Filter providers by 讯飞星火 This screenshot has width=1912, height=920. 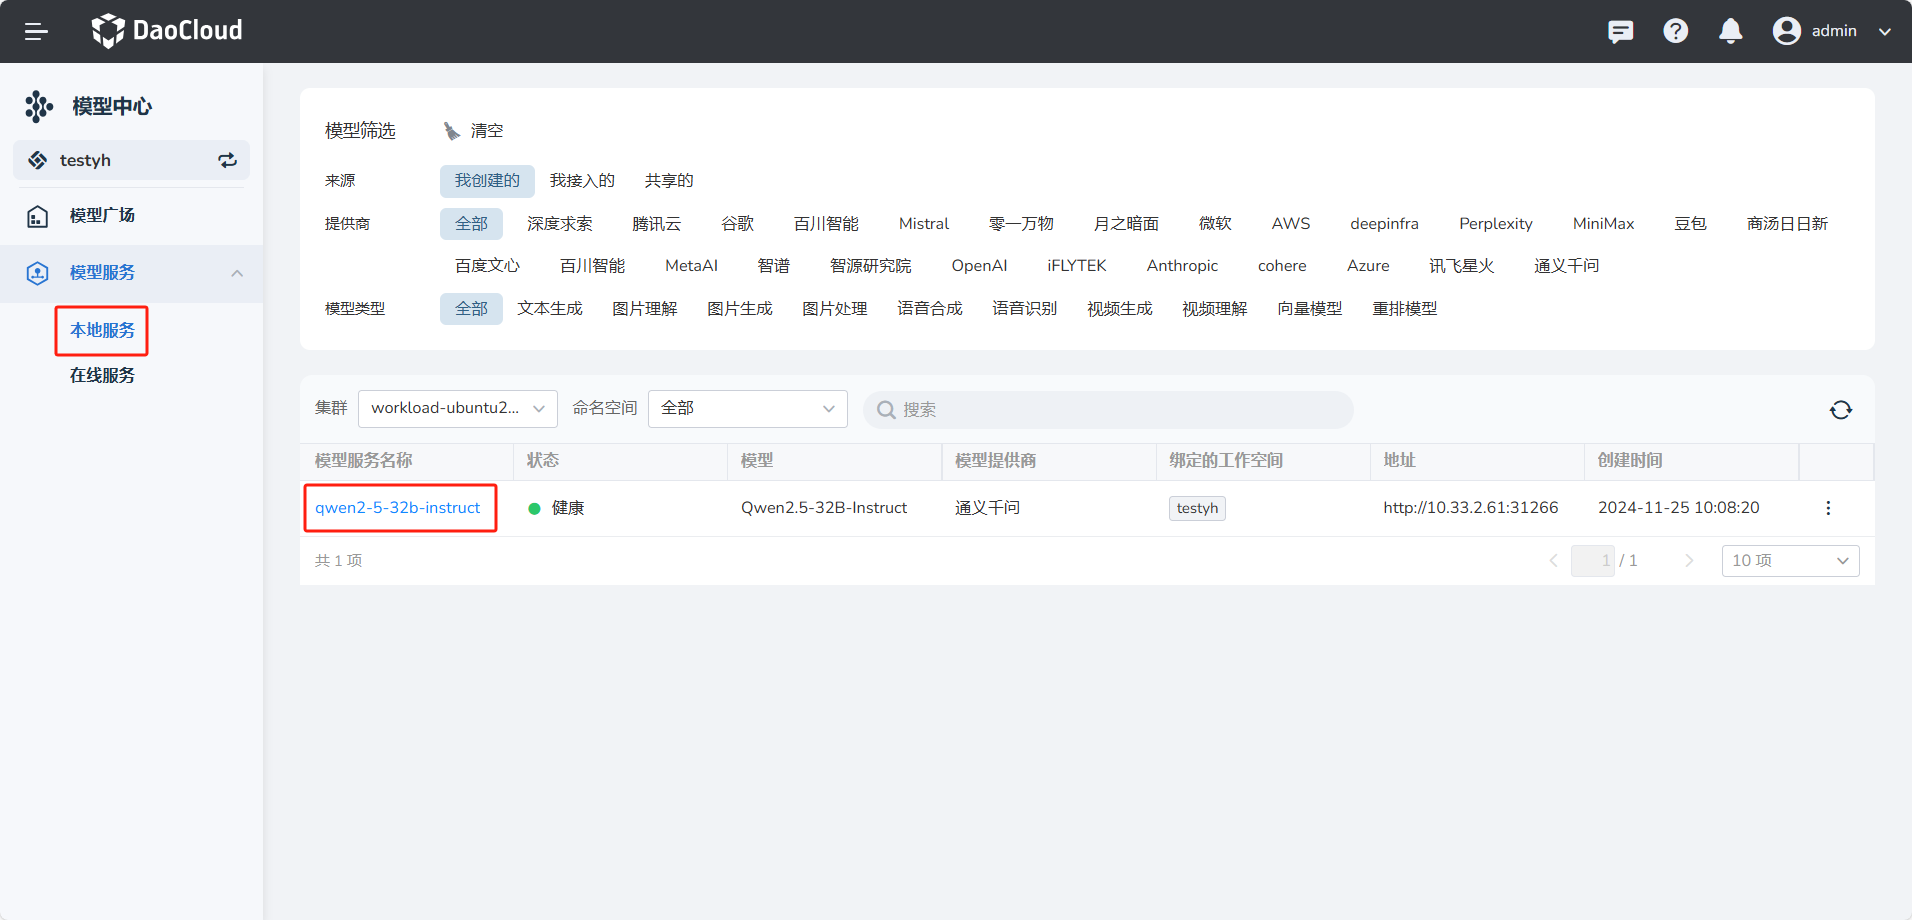coord(1461,266)
